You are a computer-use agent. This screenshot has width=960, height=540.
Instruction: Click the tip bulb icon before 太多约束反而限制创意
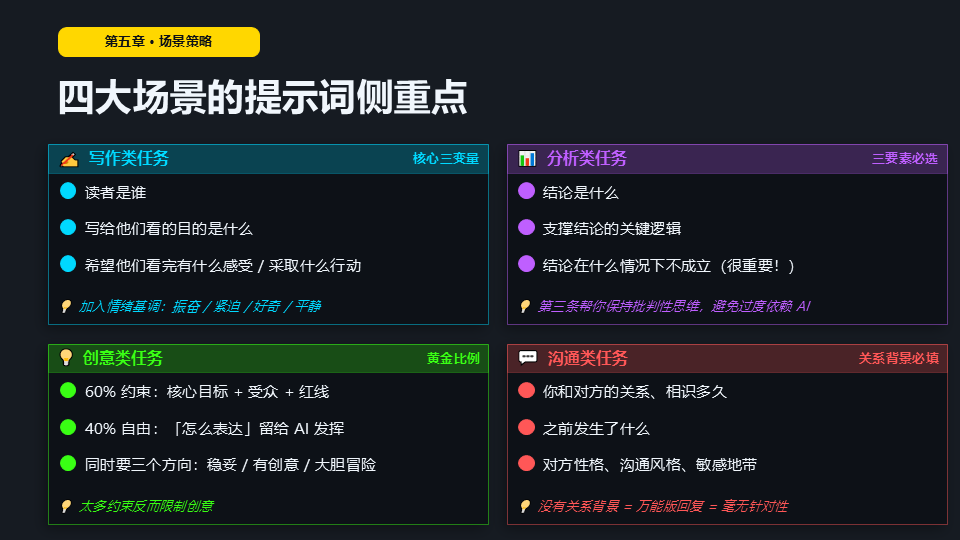66,507
